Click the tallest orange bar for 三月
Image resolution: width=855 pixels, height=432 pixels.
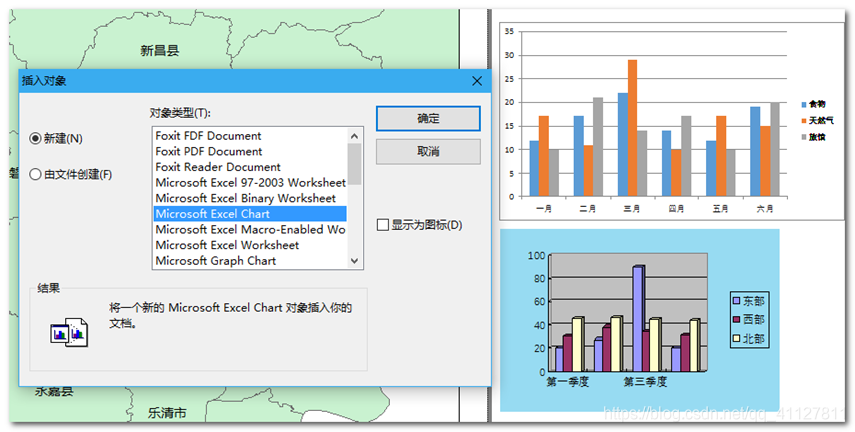click(632, 128)
